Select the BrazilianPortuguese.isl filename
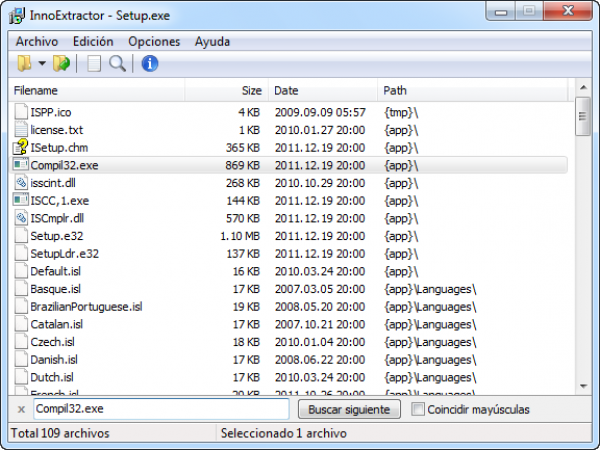 86,307
